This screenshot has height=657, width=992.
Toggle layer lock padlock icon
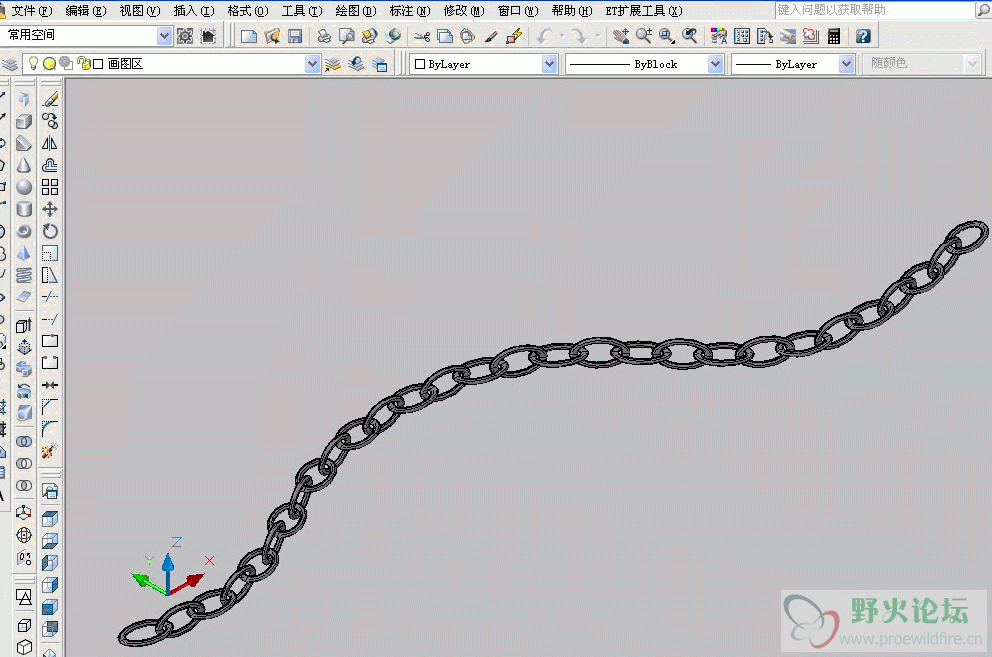click(x=83, y=63)
